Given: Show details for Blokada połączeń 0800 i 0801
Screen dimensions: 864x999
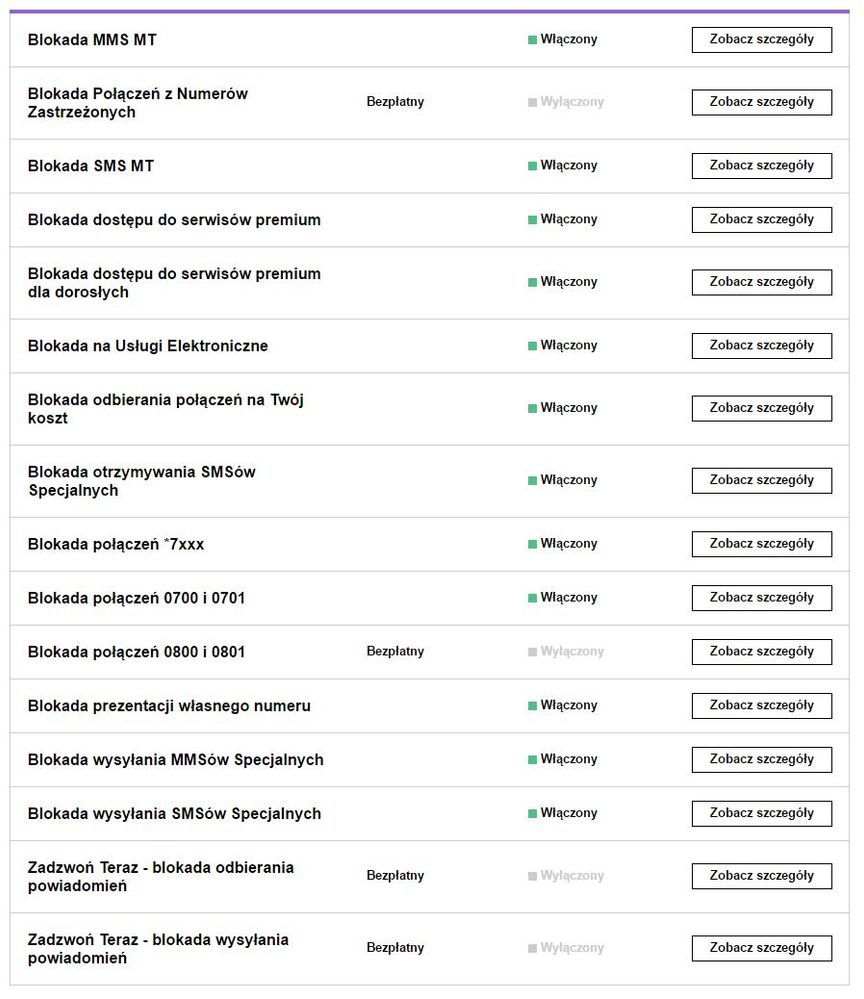Looking at the screenshot, I should tap(761, 652).
